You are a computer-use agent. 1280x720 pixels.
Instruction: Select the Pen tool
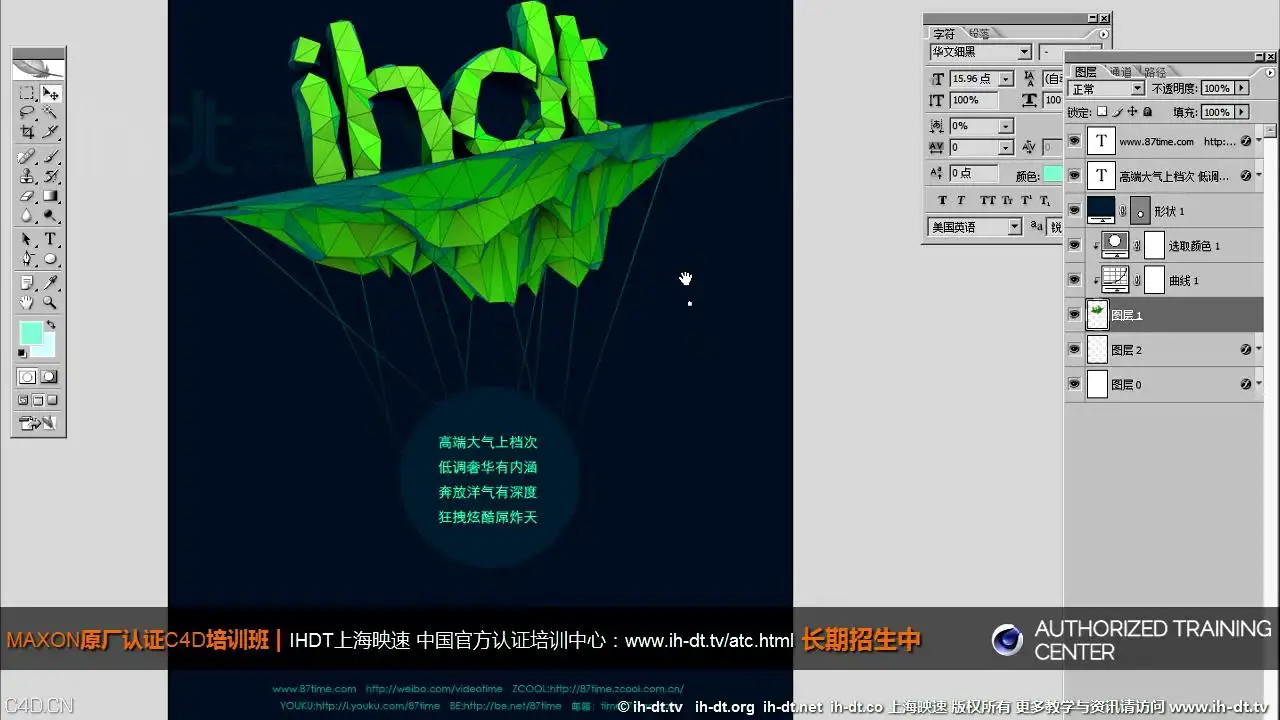click(x=27, y=259)
